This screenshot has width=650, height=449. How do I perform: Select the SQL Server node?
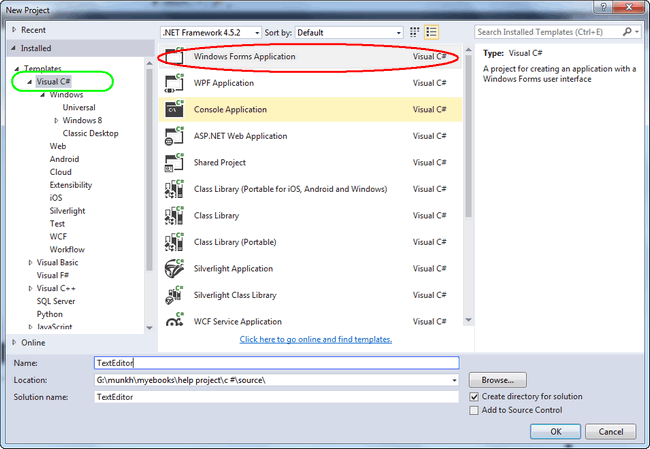[56, 301]
